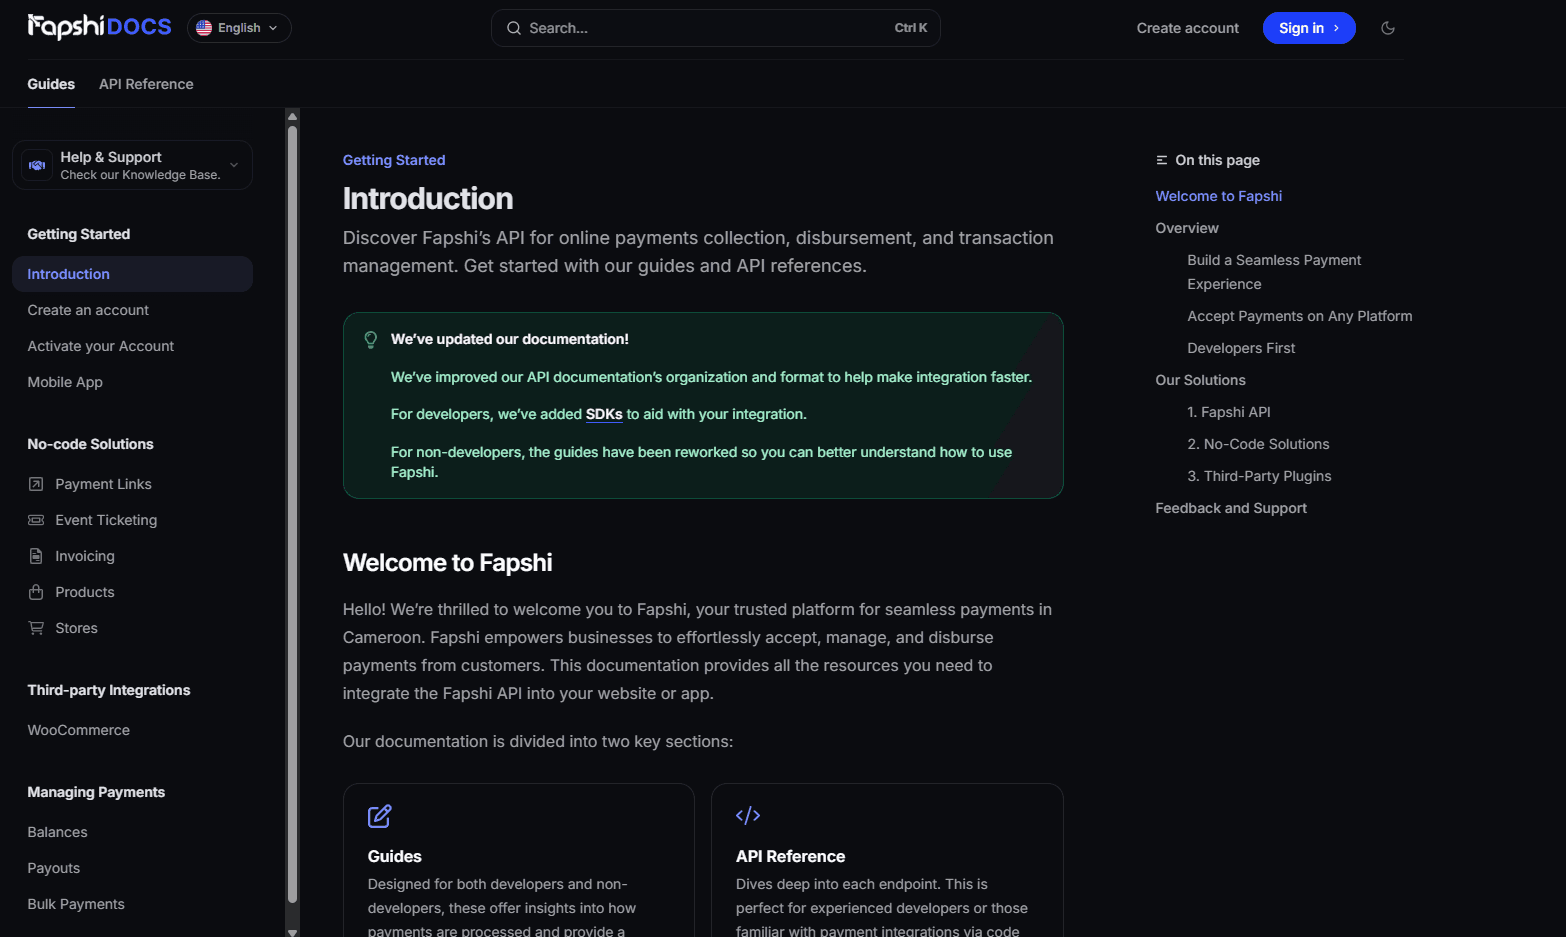Jump to Feedback and Support section
1566x937 pixels.
pos(1231,508)
